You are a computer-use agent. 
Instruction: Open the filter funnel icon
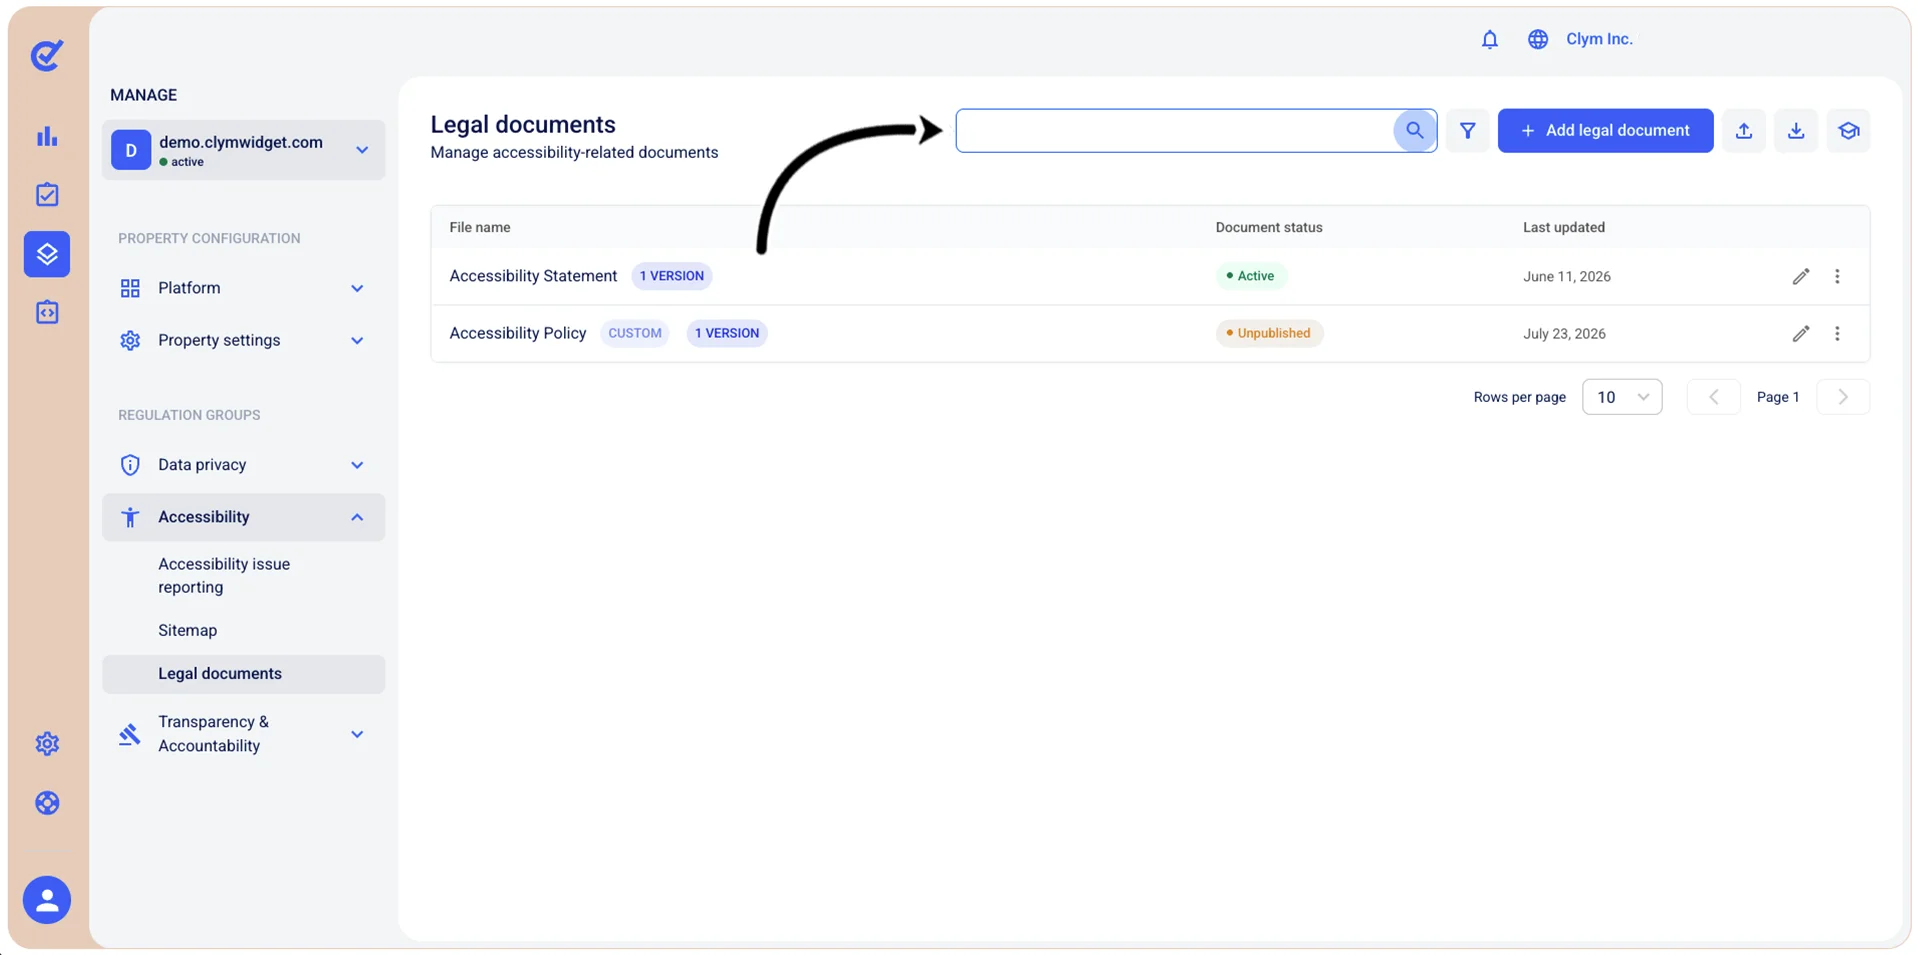[x=1467, y=130]
